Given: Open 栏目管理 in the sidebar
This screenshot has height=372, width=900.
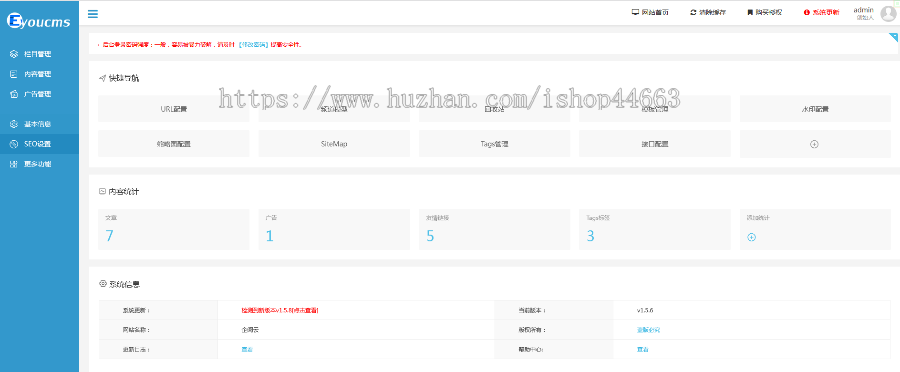Looking at the screenshot, I should (x=40, y=54).
